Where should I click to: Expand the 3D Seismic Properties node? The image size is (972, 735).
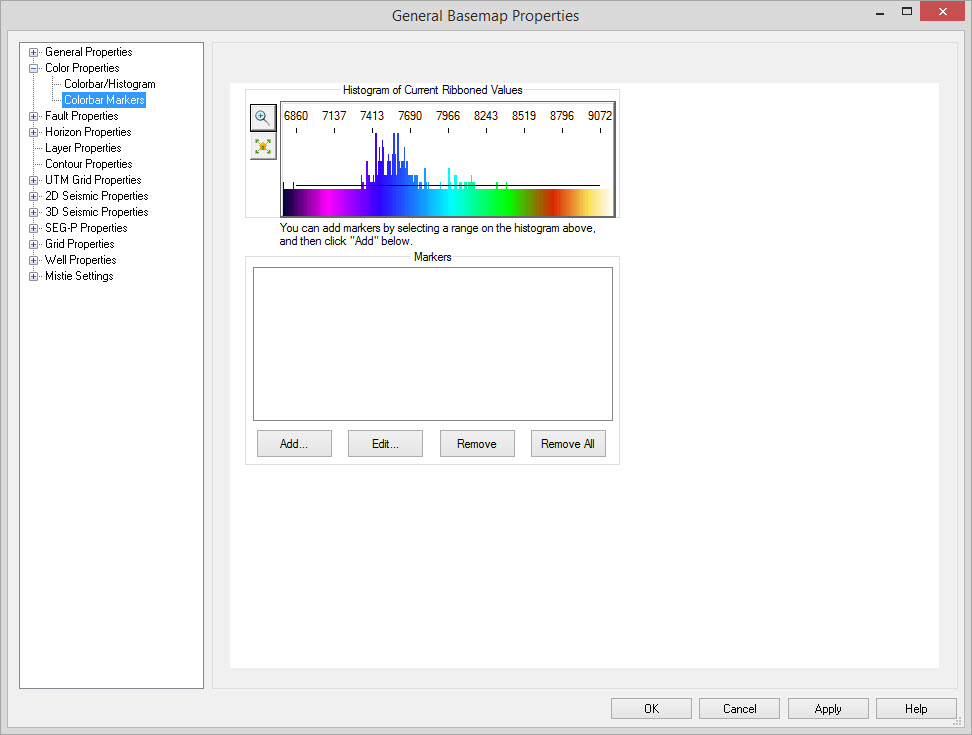pyautogui.click(x=33, y=212)
